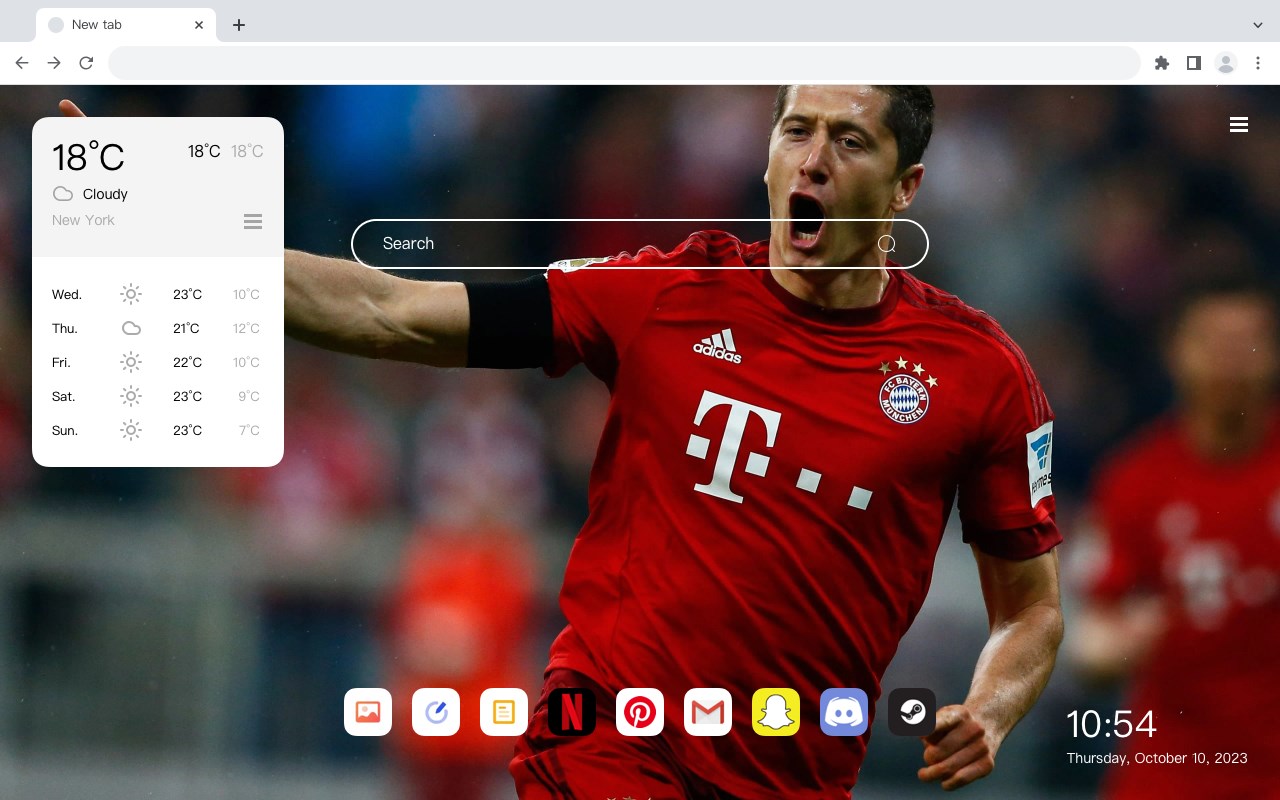
Task: Open the wallpaper gallery shortcut icon
Action: point(368,712)
